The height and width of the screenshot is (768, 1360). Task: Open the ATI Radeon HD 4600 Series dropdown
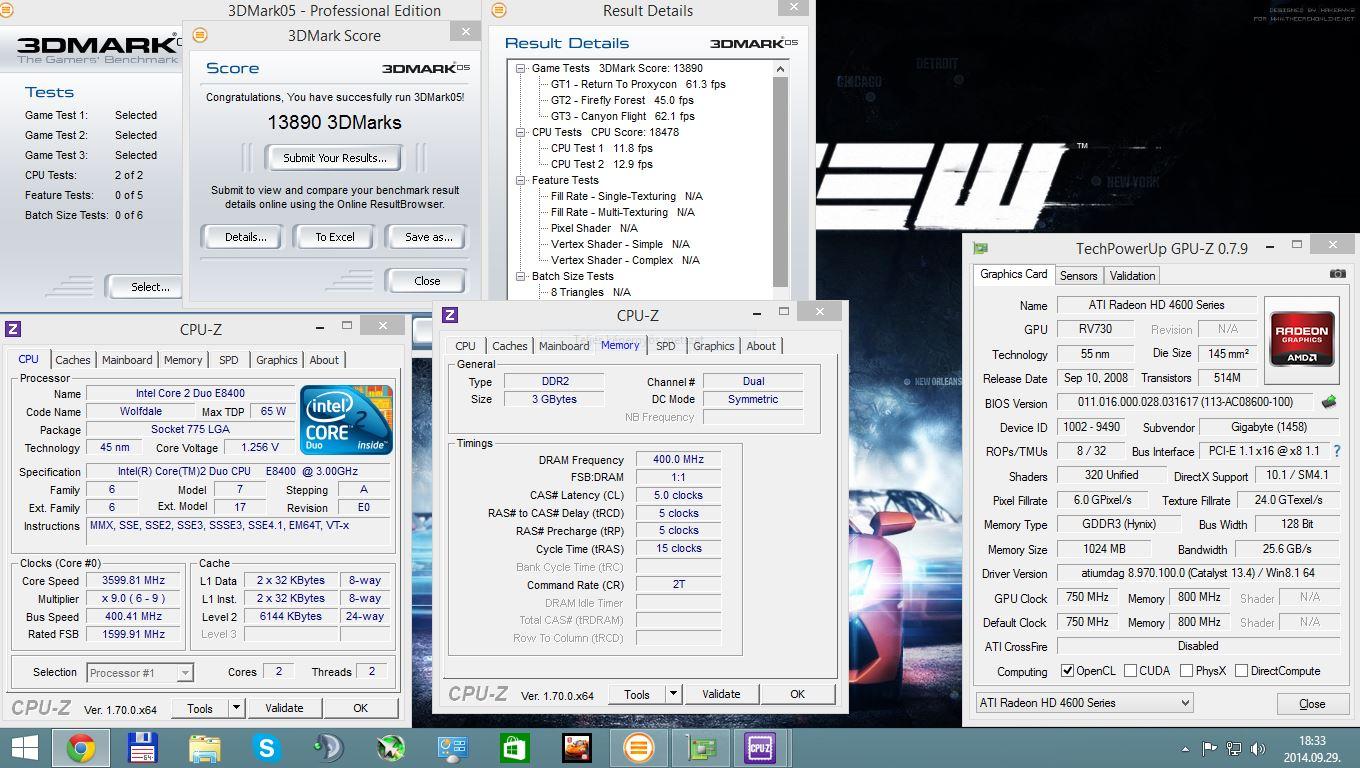coord(1084,703)
